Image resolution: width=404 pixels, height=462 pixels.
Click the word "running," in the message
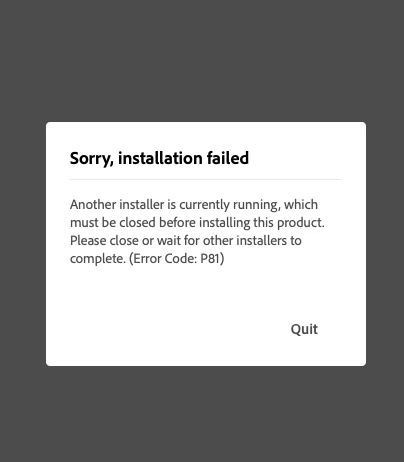257,205
